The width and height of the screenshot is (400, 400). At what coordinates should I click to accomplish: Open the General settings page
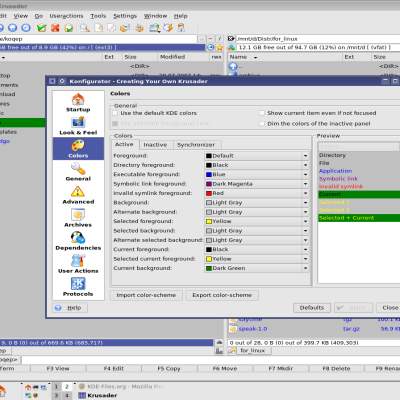[x=78, y=172]
